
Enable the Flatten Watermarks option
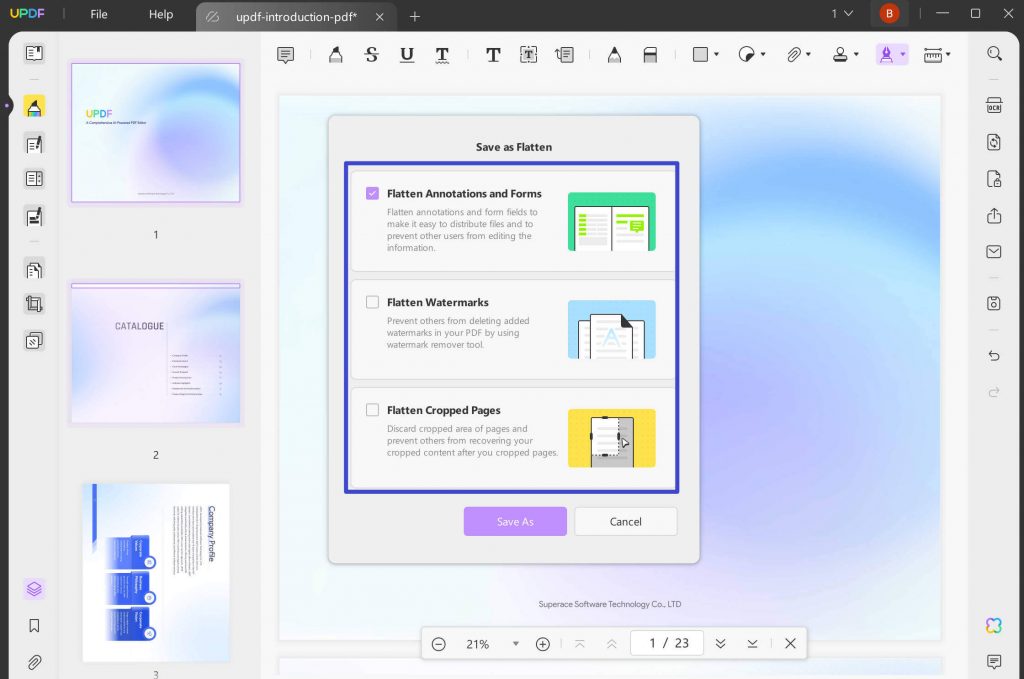(373, 302)
